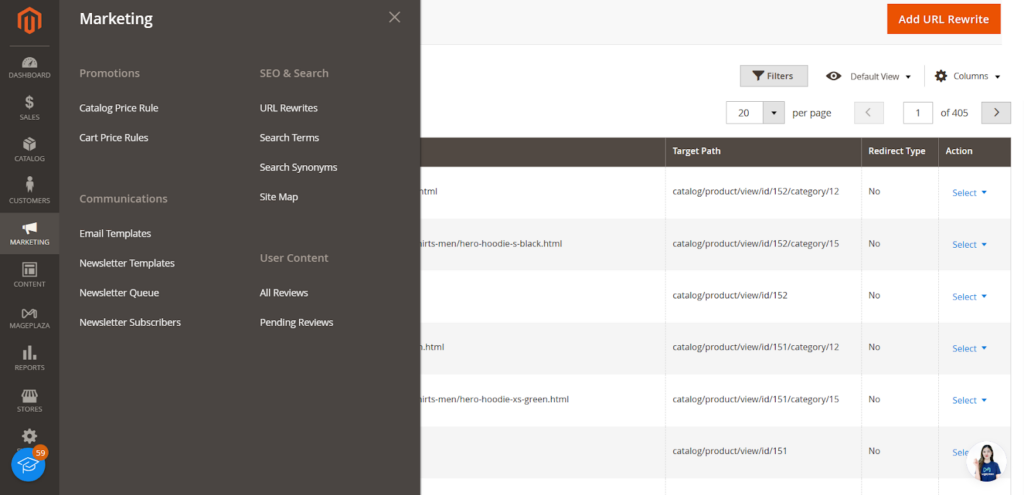This screenshot has height=495, width=1024.
Task: Select URL Rewrites menu item
Action: (288, 108)
